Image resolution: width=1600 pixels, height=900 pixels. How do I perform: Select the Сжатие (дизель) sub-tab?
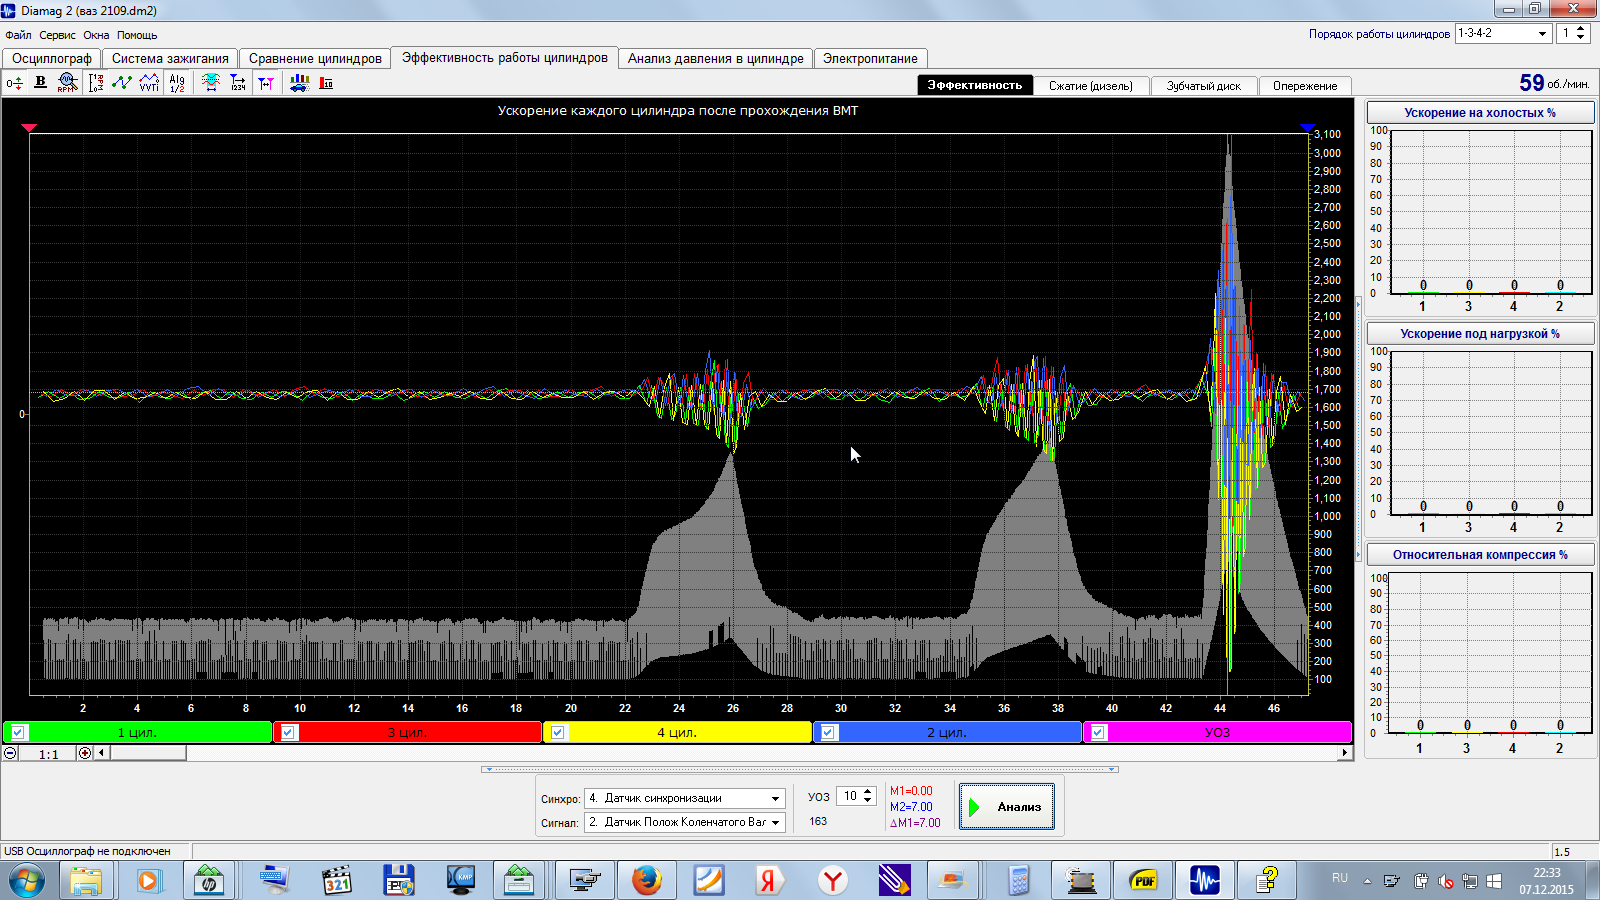(x=1091, y=86)
